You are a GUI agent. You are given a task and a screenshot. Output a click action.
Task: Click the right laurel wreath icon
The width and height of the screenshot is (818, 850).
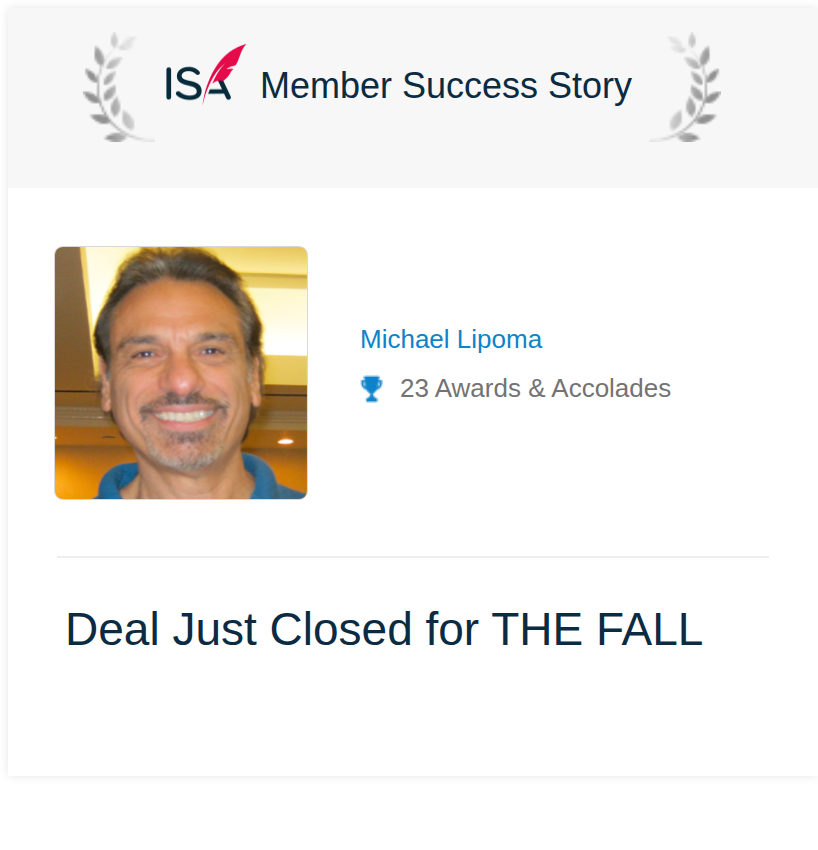(x=685, y=87)
